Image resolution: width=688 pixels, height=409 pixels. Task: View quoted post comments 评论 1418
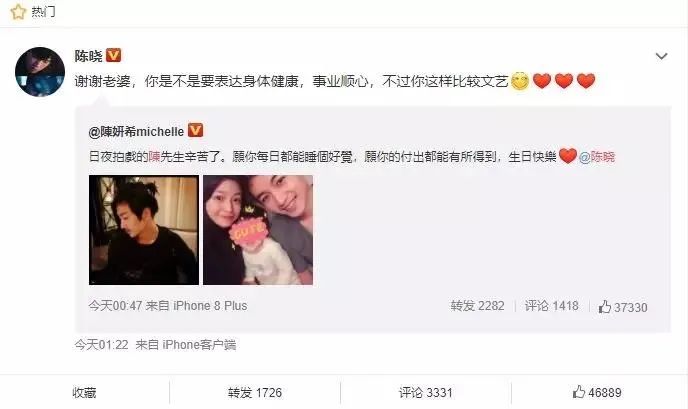click(x=552, y=306)
